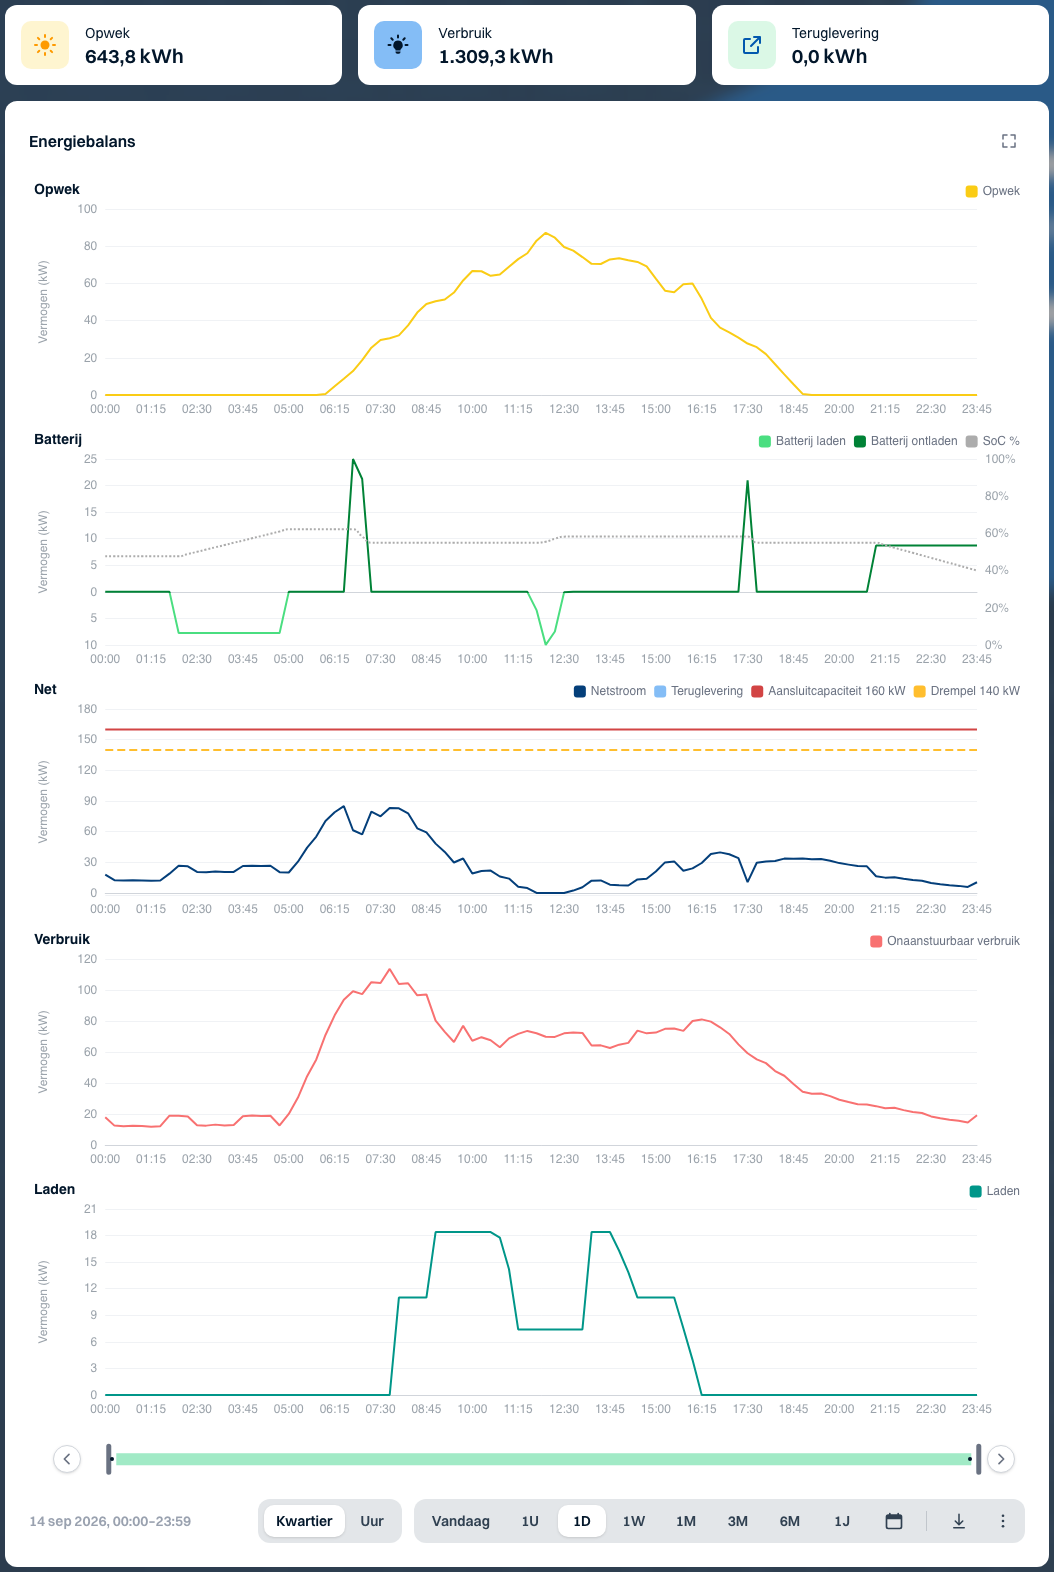The width and height of the screenshot is (1054, 1572).
Task: Select the 1D time range
Action: pyautogui.click(x=582, y=1521)
